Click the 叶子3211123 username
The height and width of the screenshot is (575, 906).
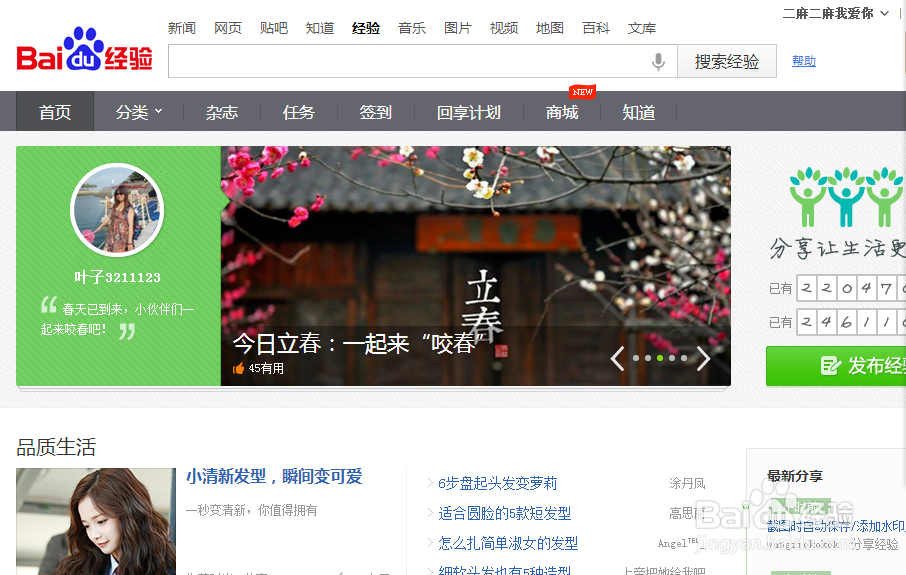pos(117,277)
